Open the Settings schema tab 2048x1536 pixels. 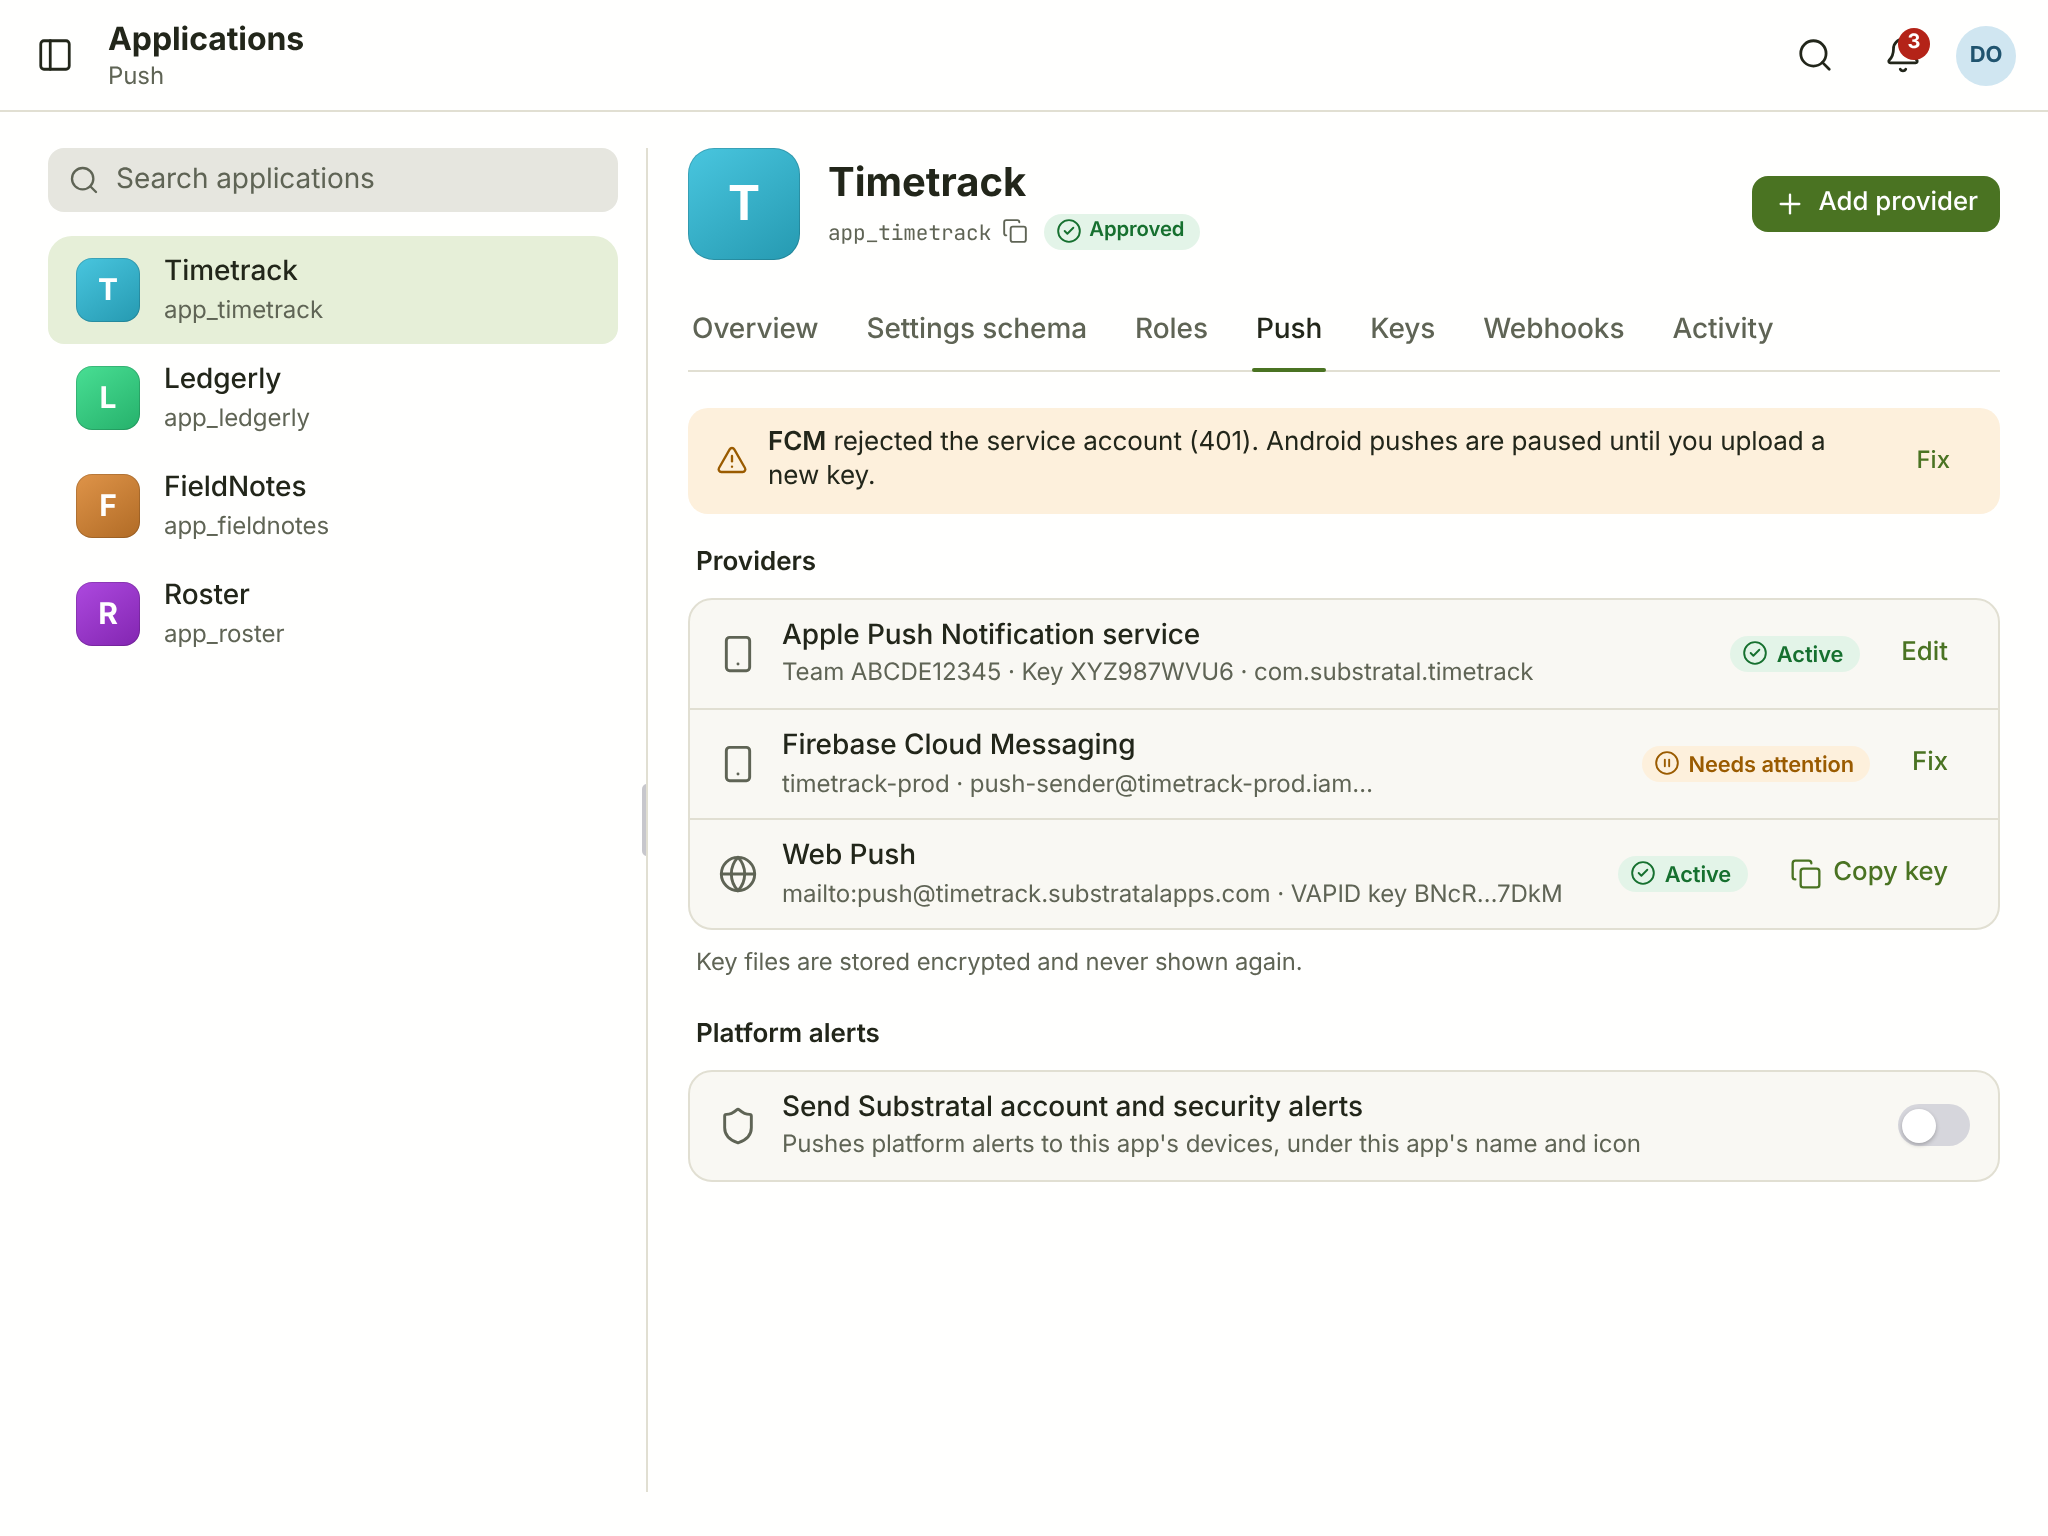tap(976, 328)
